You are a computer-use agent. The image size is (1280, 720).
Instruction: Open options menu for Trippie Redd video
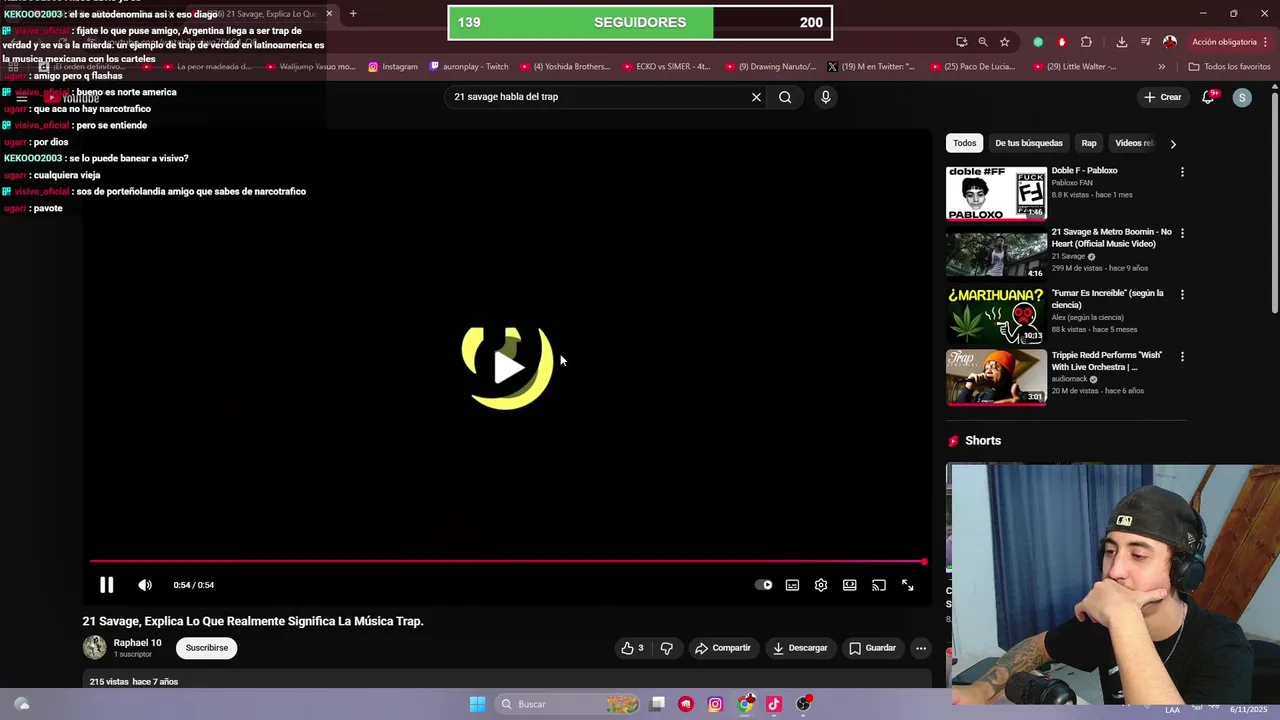tap(1182, 357)
